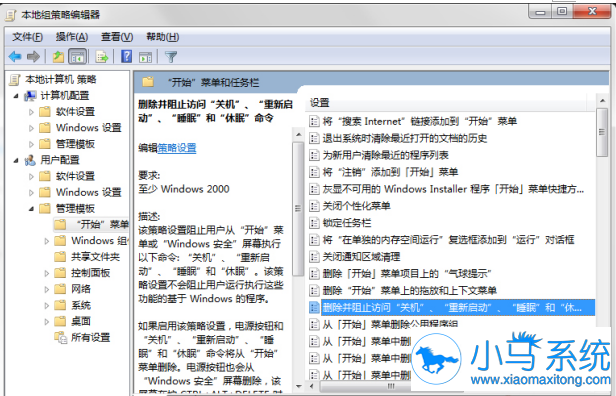Click horizontal scrollbar left arrow in settings list
The image size is (616, 396).
pyautogui.click(x=312, y=386)
